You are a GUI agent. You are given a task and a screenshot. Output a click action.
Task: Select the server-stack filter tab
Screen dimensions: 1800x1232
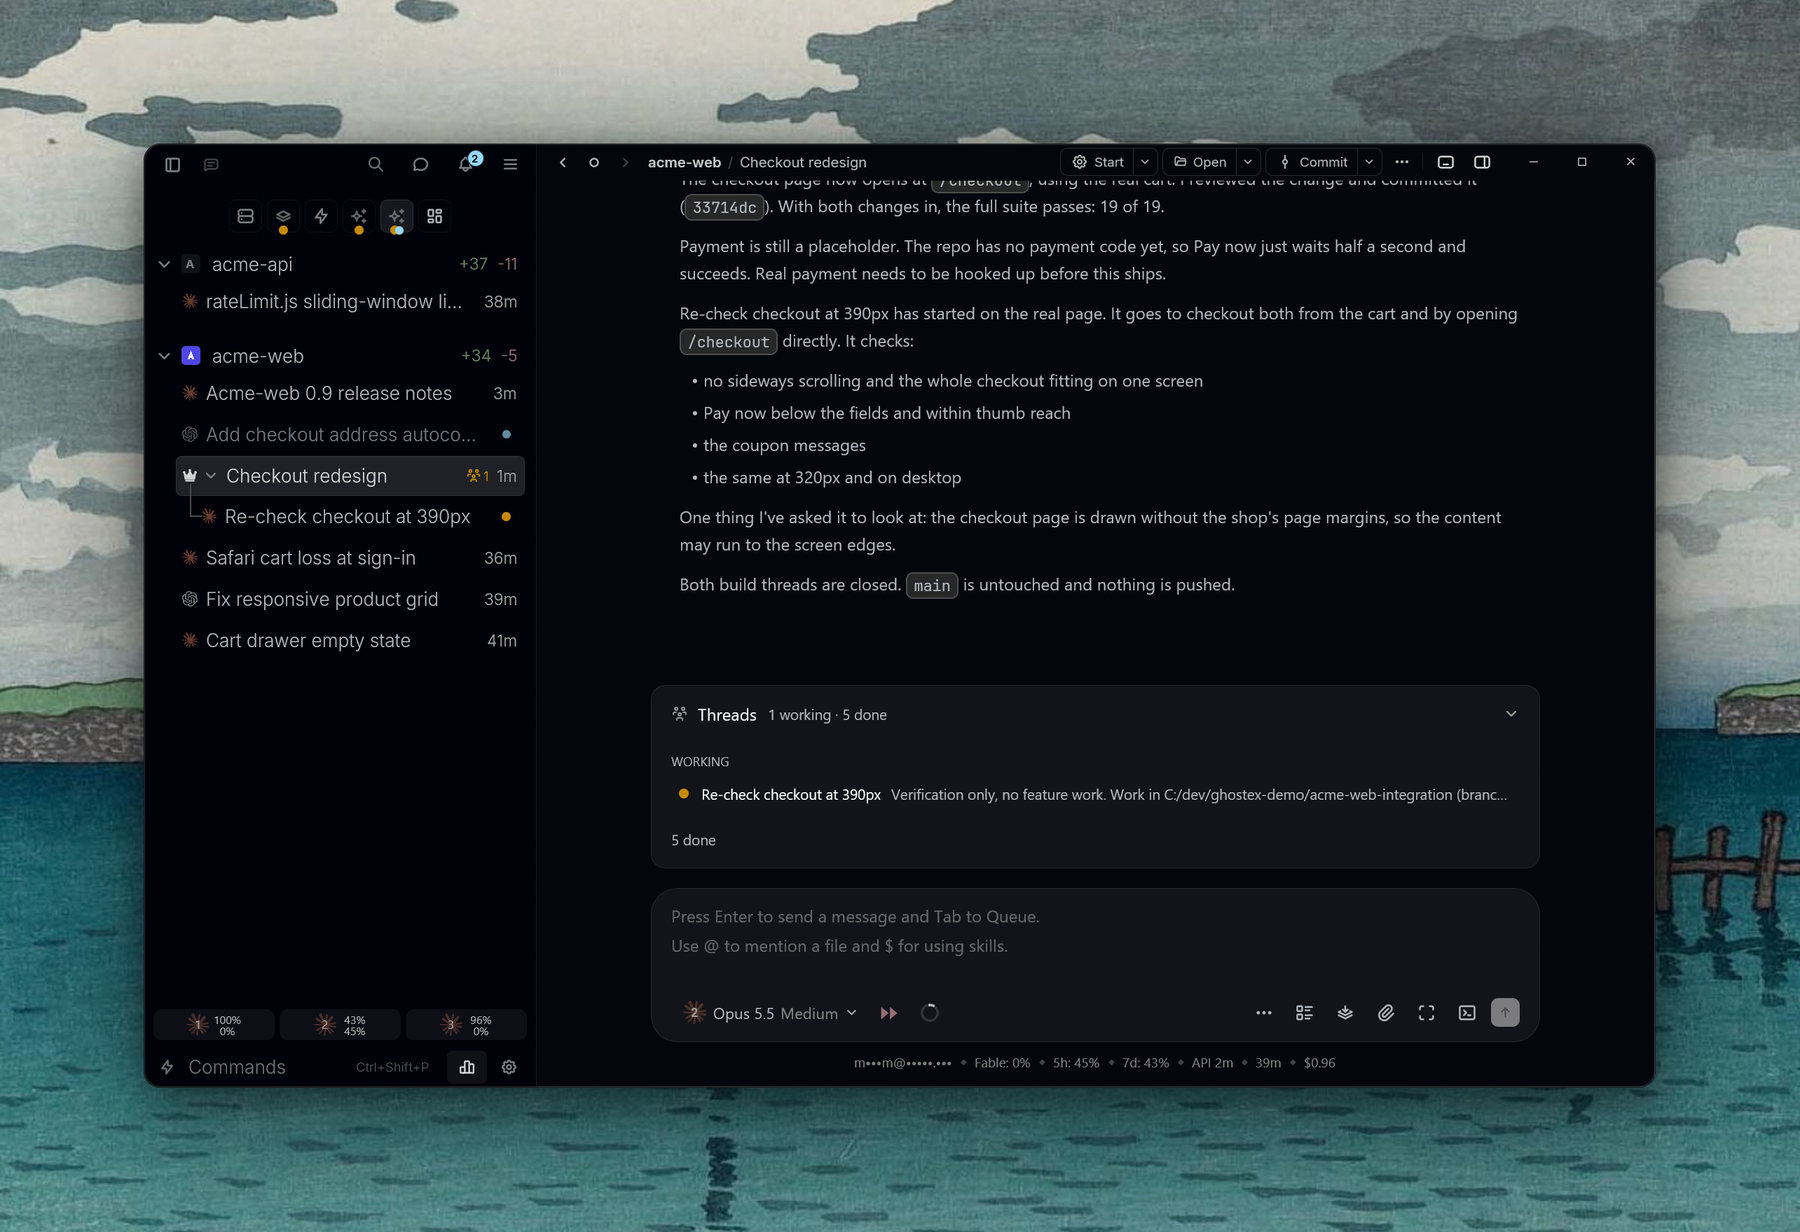[245, 216]
